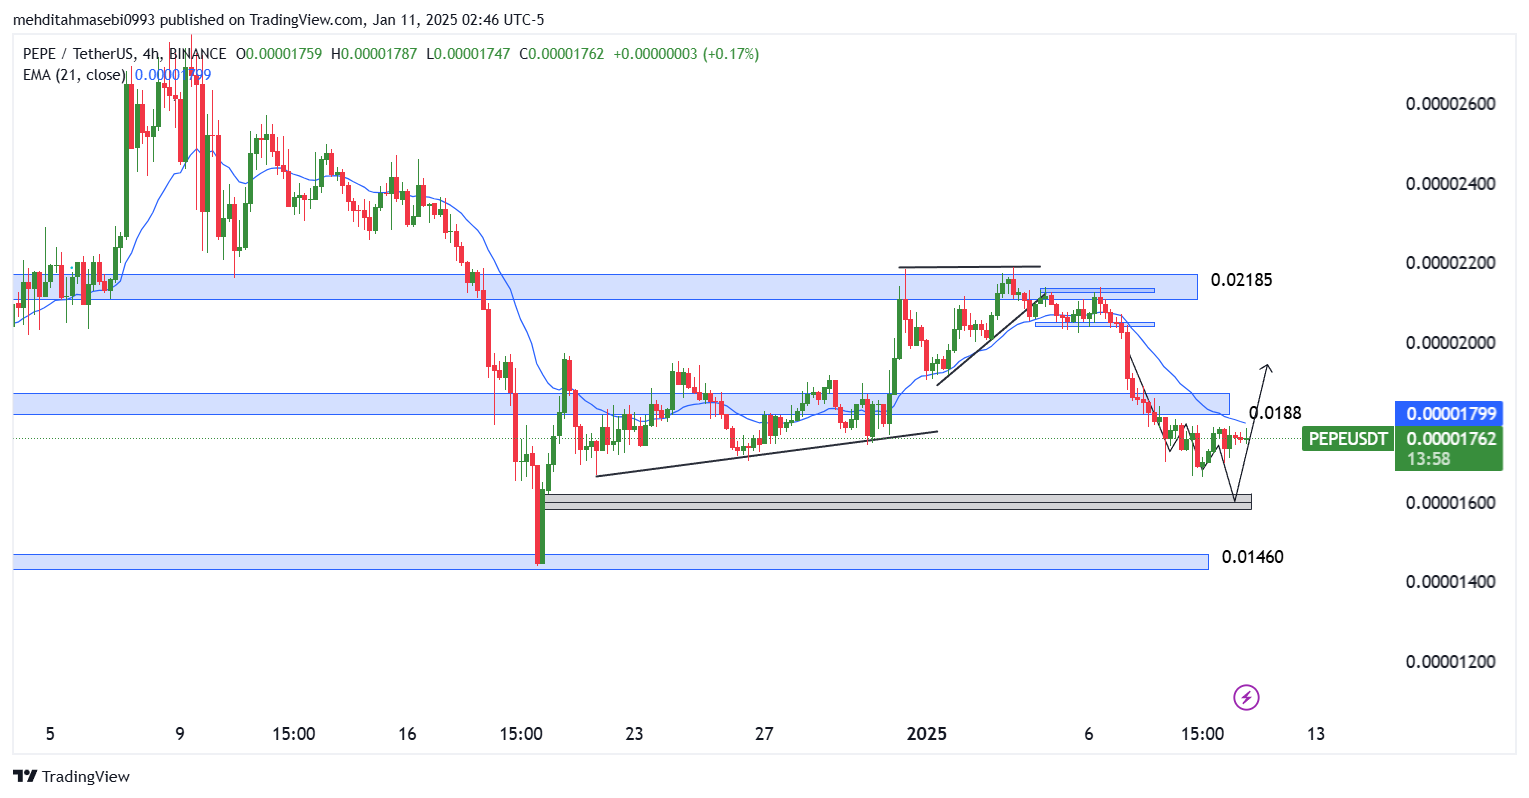Click the high price value H0.00001787
Image resolution: width=1529 pixels, height=798 pixels.
pos(373,54)
